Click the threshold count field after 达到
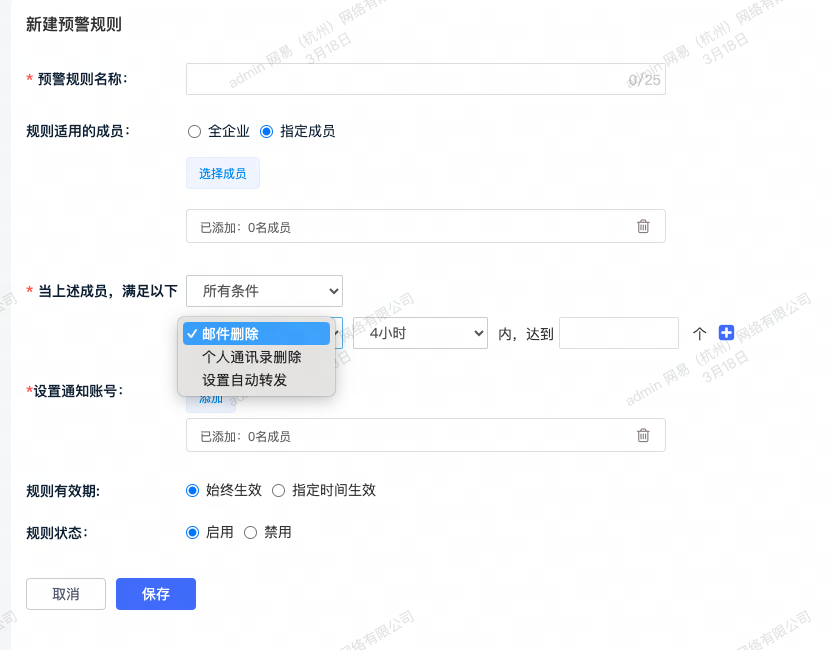Viewport: 834px width, 650px height. point(619,334)
